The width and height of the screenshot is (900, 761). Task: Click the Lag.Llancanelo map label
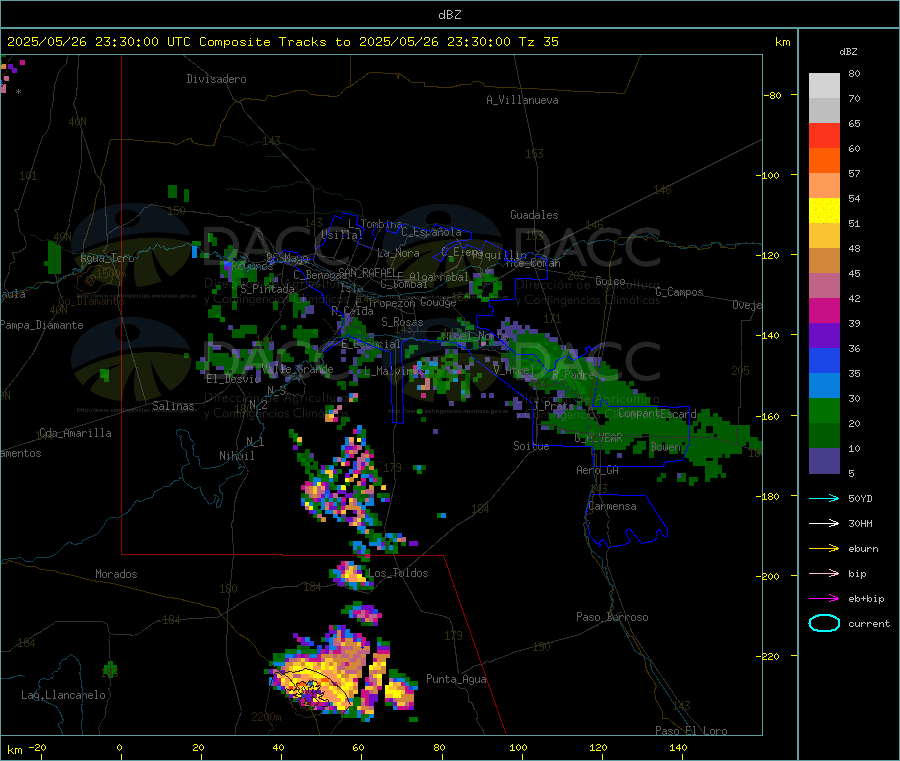tap(64, 695)
